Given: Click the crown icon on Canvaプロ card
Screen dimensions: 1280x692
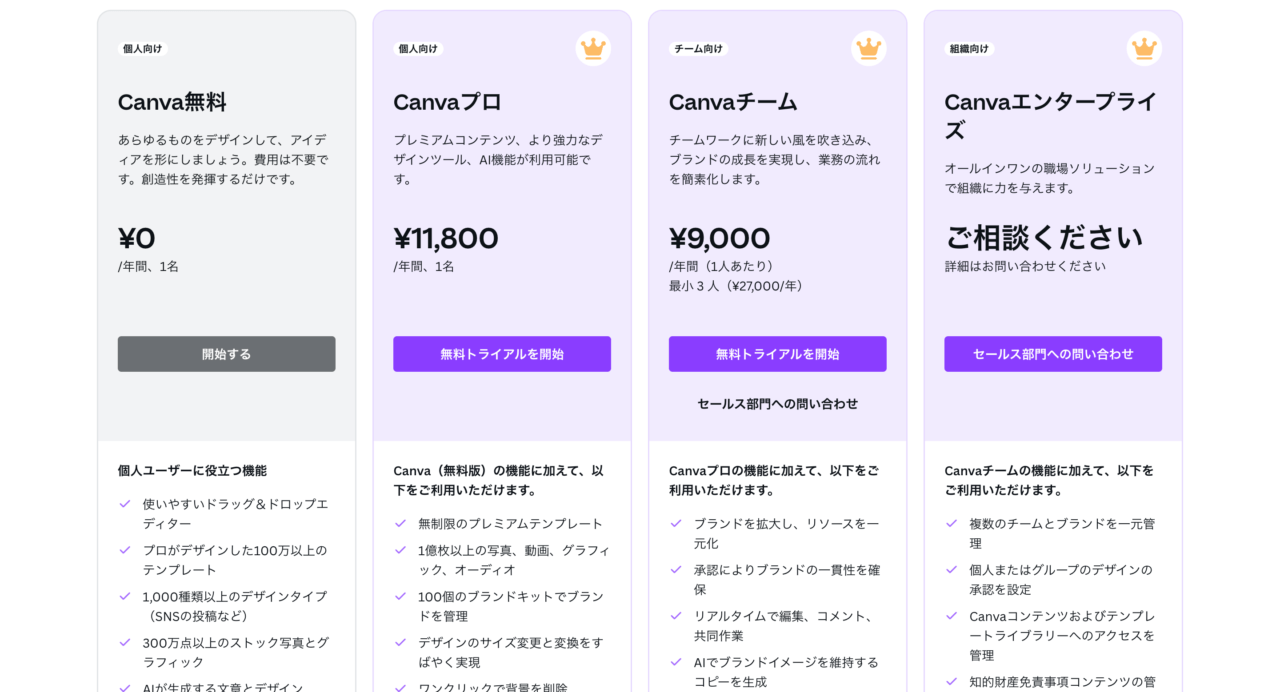Looking at the screenshot, I should coord(593,48).
